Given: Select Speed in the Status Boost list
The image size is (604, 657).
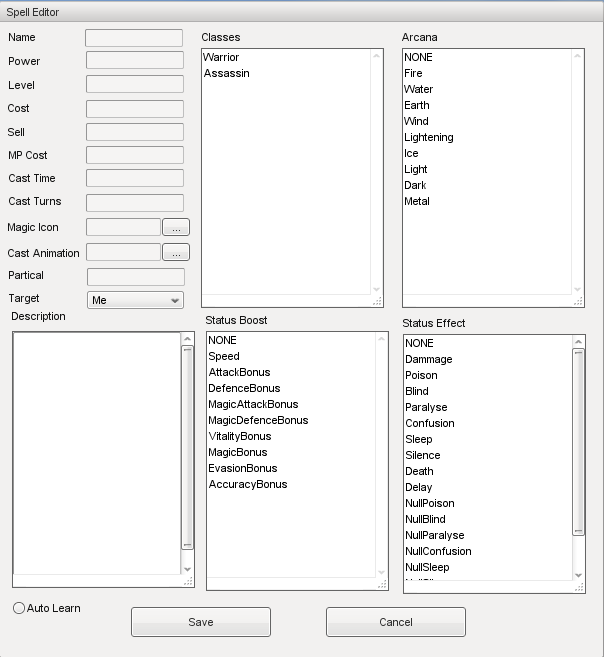Looking at the screenshot, I should pos(292,356).
